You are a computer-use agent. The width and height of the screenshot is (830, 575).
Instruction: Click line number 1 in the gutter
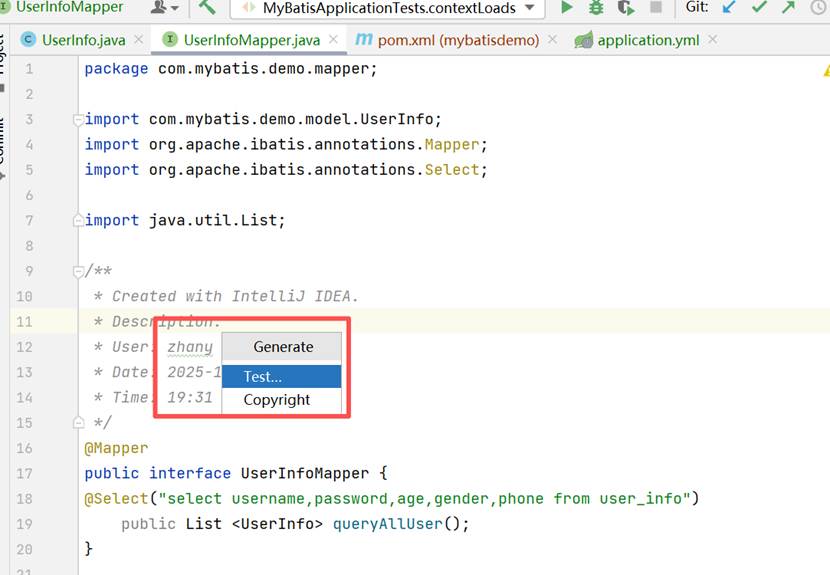[29, 68]
